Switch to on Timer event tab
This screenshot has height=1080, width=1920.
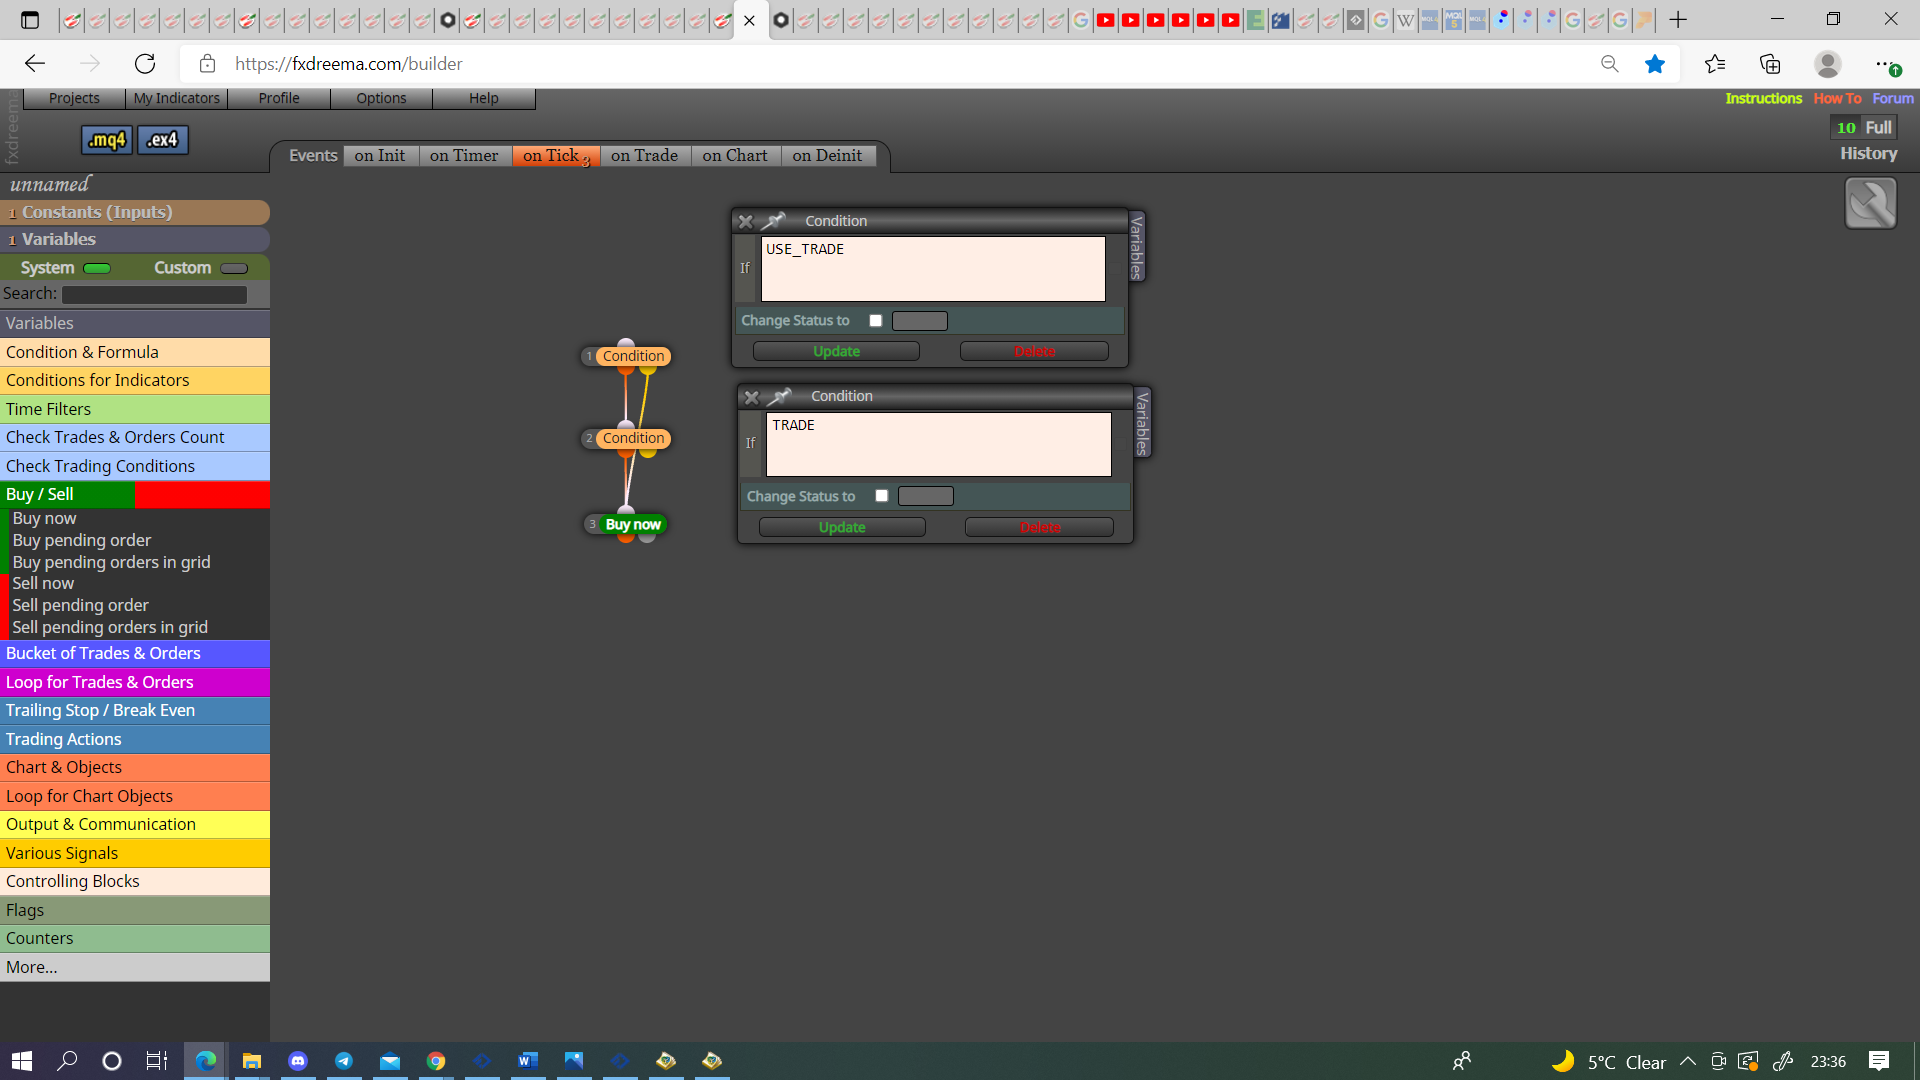464,155
